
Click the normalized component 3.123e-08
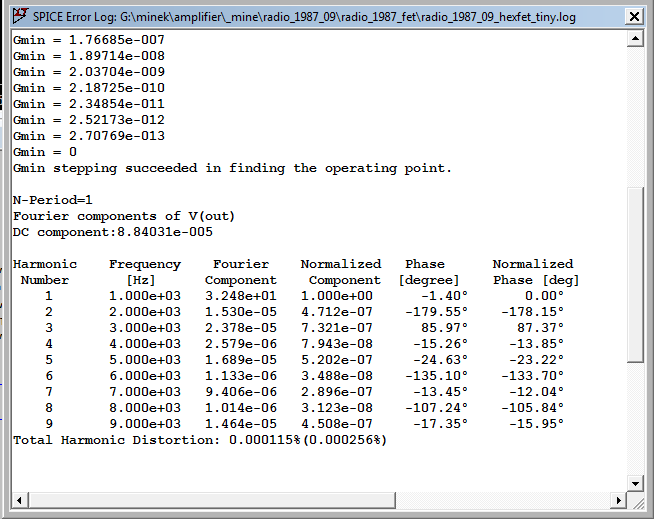click(x=337, y=408)
